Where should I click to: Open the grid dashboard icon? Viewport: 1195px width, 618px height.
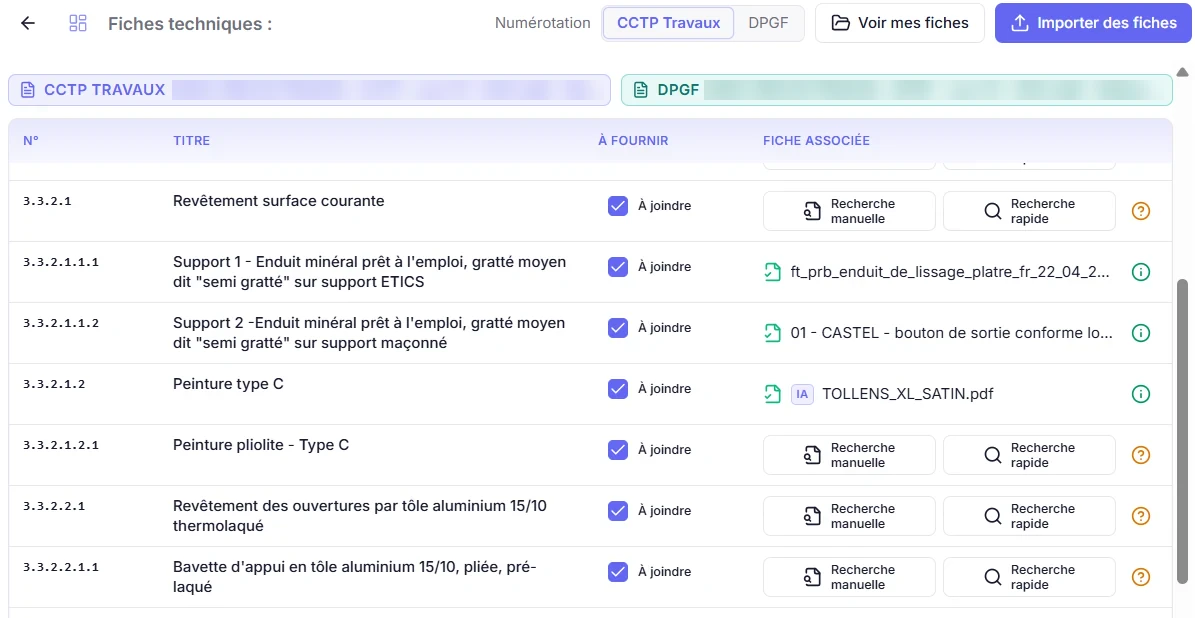[78, 23]
